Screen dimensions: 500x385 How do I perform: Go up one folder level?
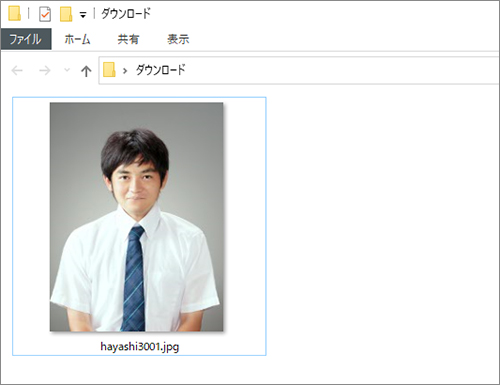coord(86,71)
